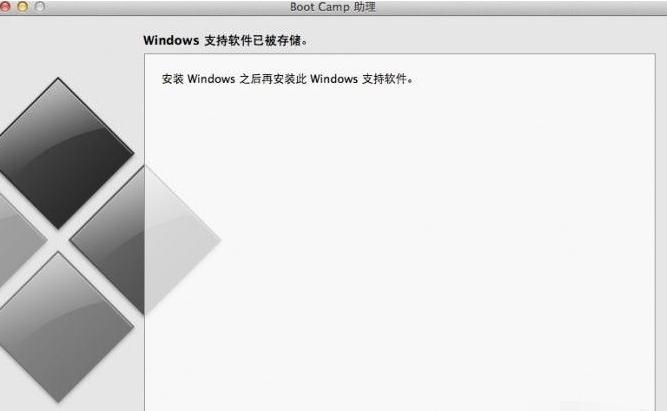The width and height of the screenshot is (667, 411).
Task: Close the Boot Camp 助理 window
Action: 5,7
